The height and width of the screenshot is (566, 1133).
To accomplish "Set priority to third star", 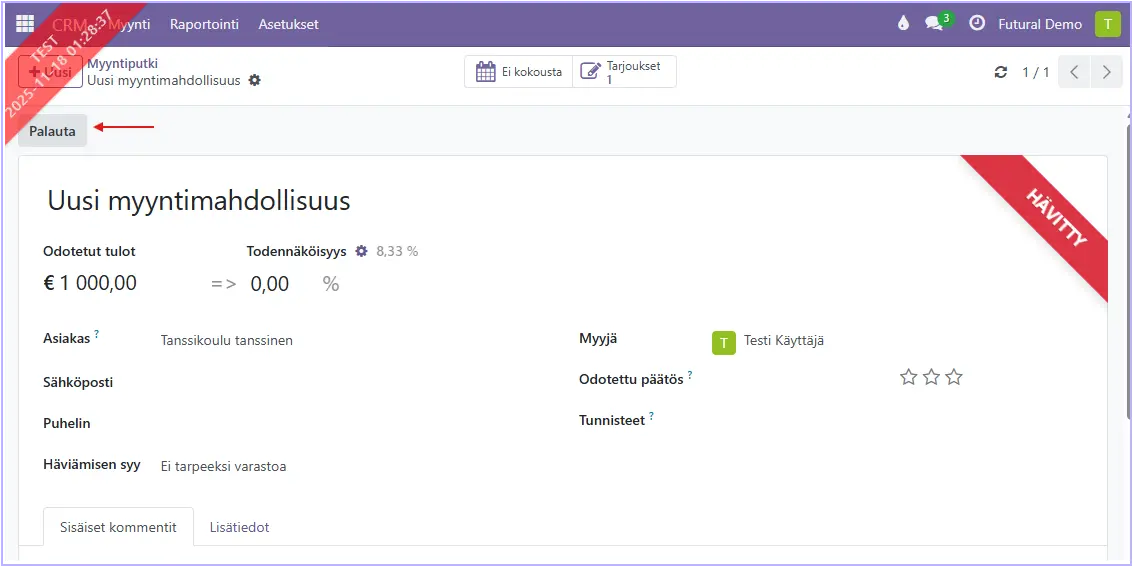I will (954, 377).
